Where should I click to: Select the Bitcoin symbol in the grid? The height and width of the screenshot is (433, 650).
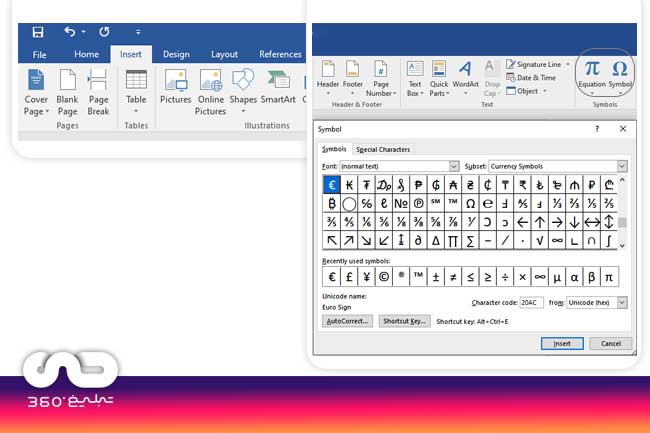click(x=332, y=203)
